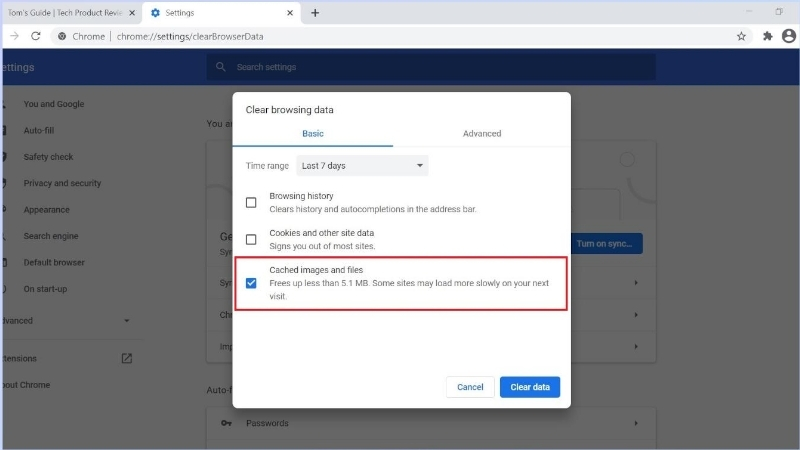The image size is (800, 450).
Task: Click the Clear browsing data dialog title
Action: [x=289, y=110]
